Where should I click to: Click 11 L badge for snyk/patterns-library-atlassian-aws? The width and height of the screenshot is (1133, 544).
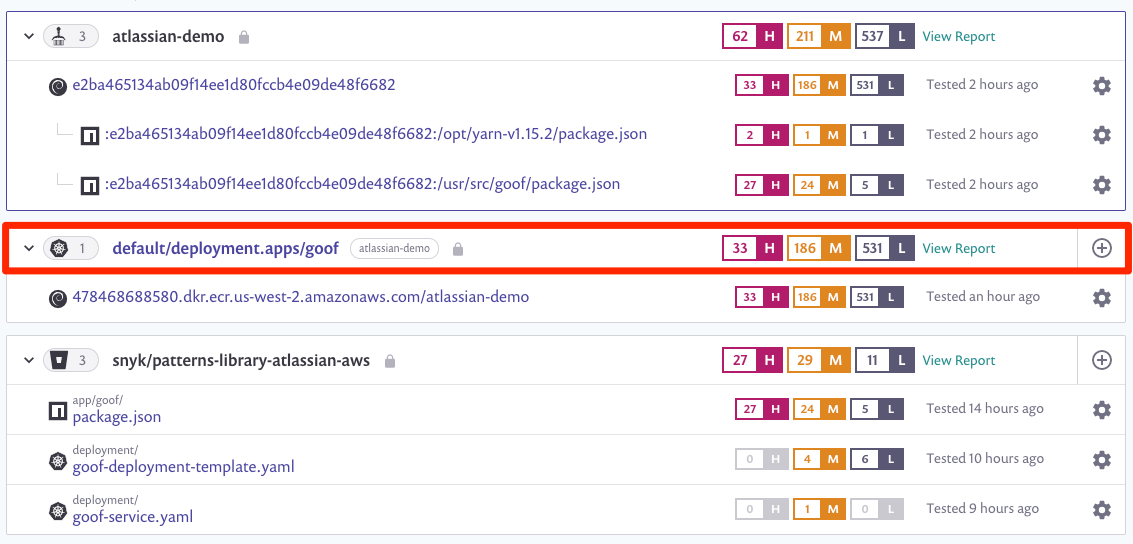[x=885, y=360]
